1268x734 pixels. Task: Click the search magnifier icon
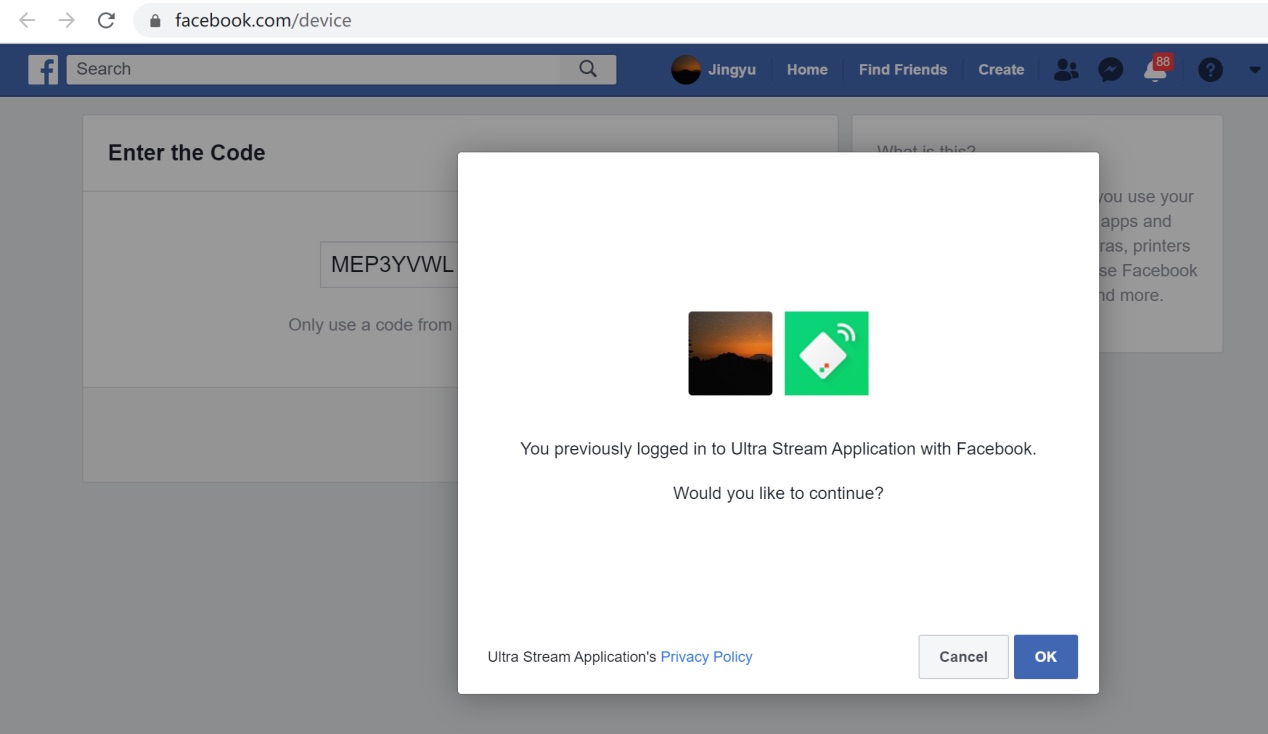pyautogui.click(x=588, y=69)
